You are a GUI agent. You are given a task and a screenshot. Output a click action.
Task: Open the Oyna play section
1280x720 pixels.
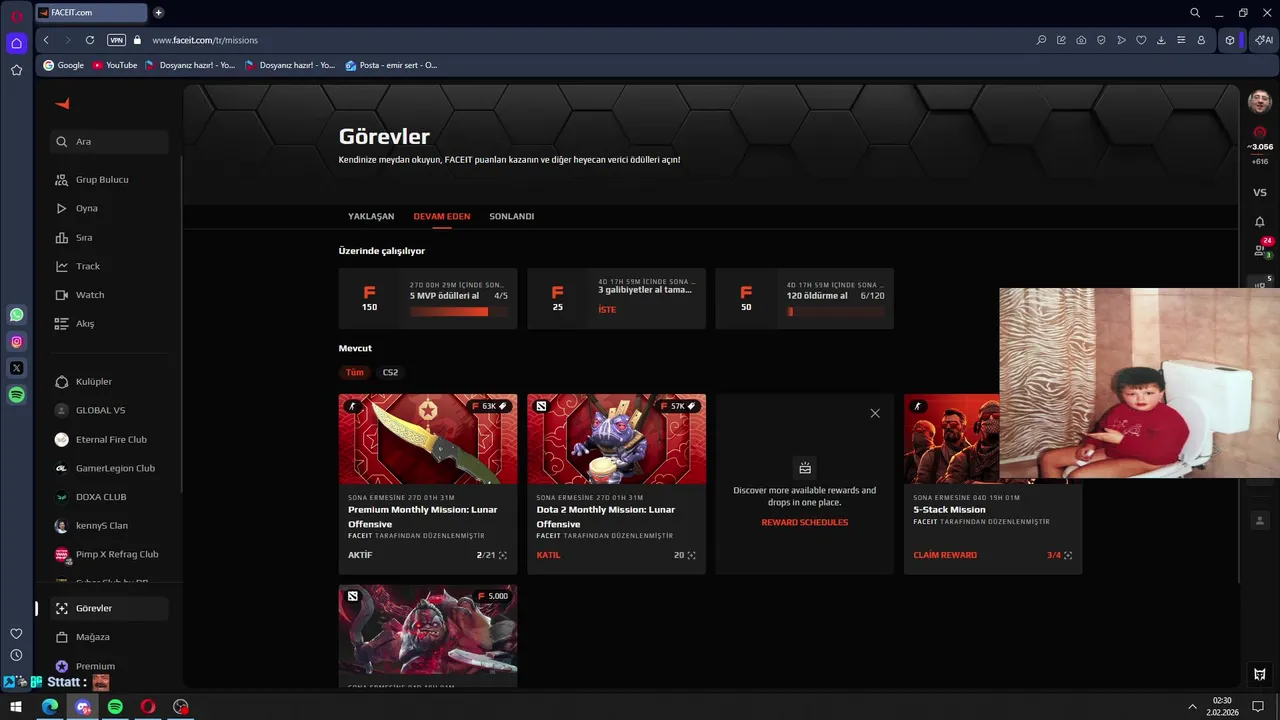(109, 208)
